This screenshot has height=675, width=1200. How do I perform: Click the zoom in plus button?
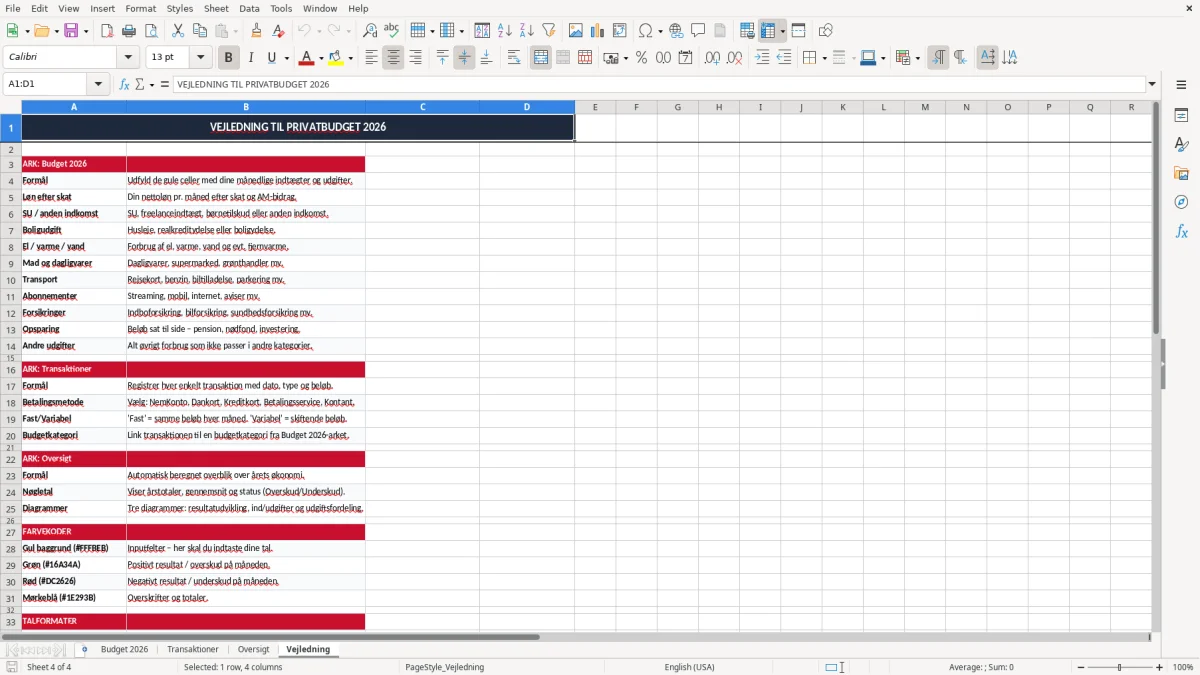1160,667
